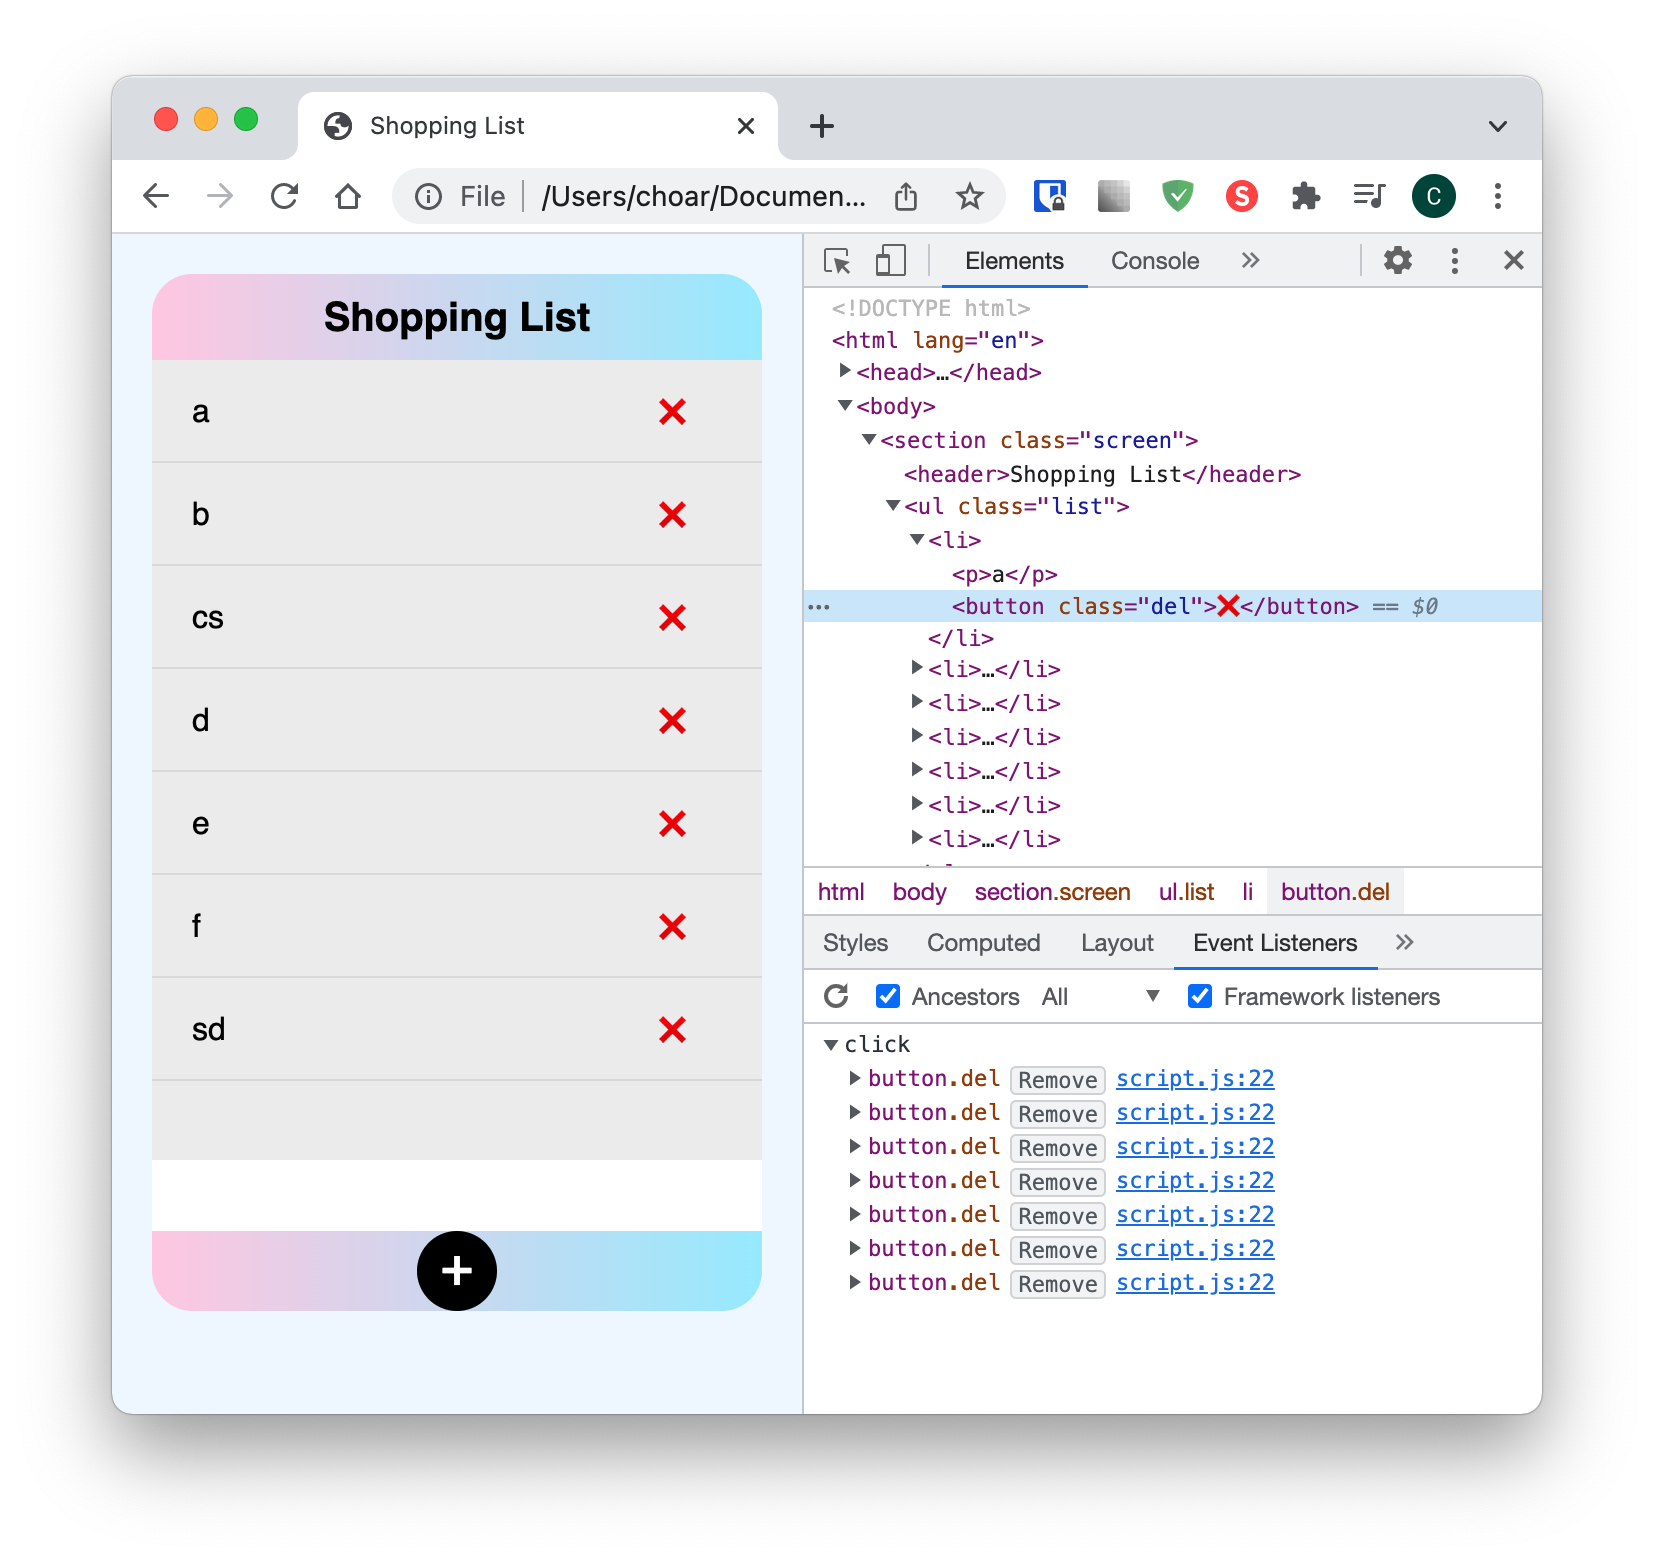
Task: Open the tab search chevron
Action: pyautogui.click(x=1498, y=126)
